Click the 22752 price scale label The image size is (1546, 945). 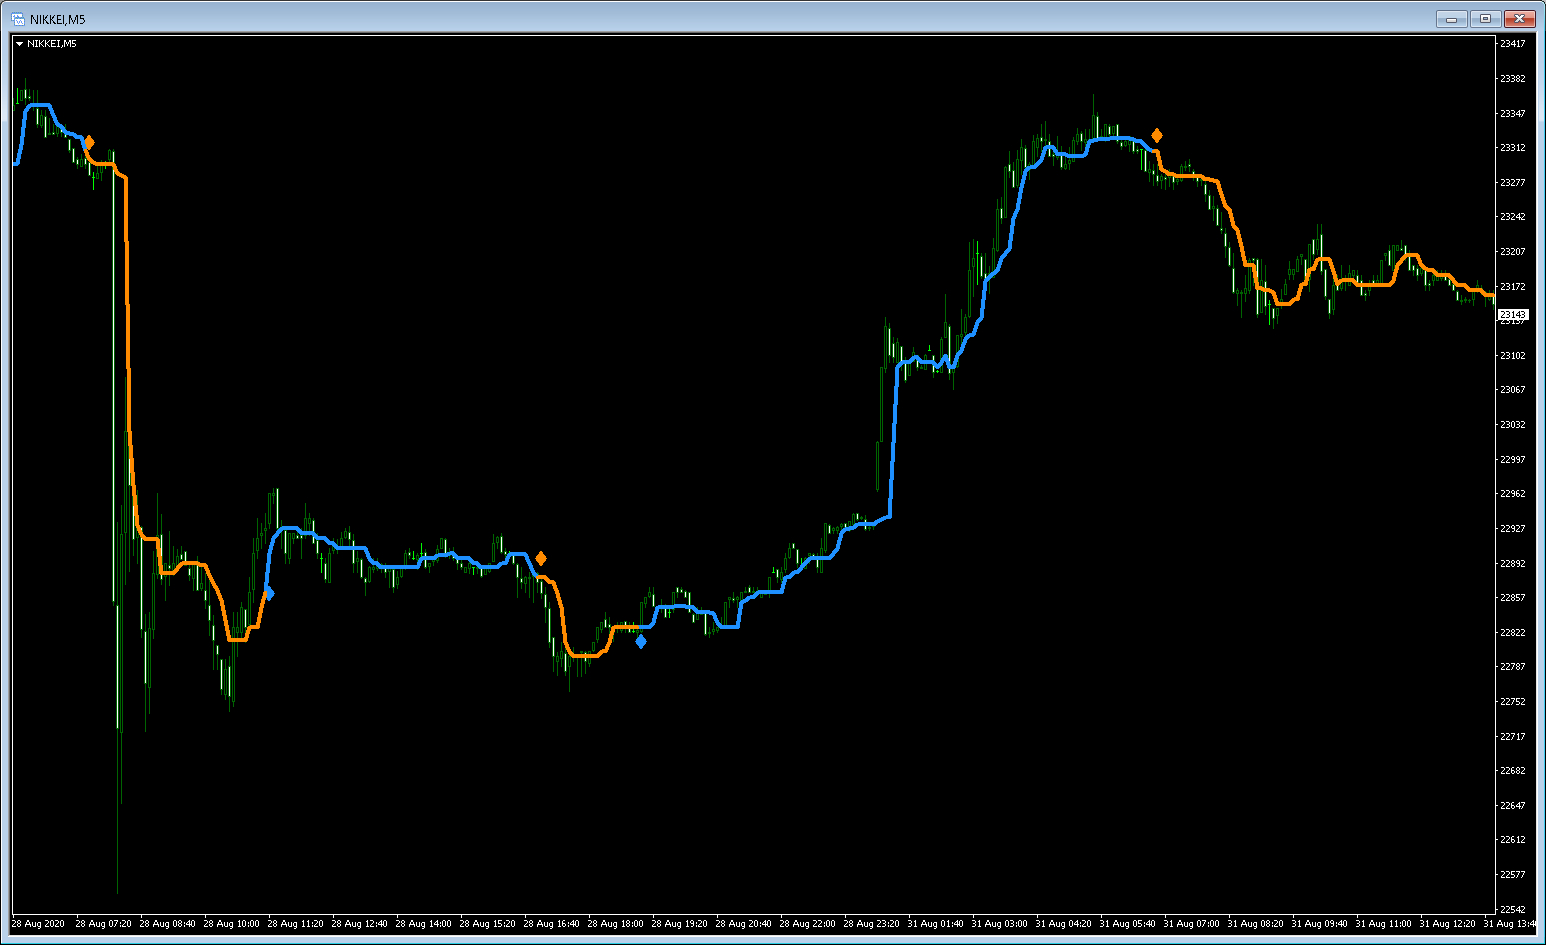pos(1513,702)
